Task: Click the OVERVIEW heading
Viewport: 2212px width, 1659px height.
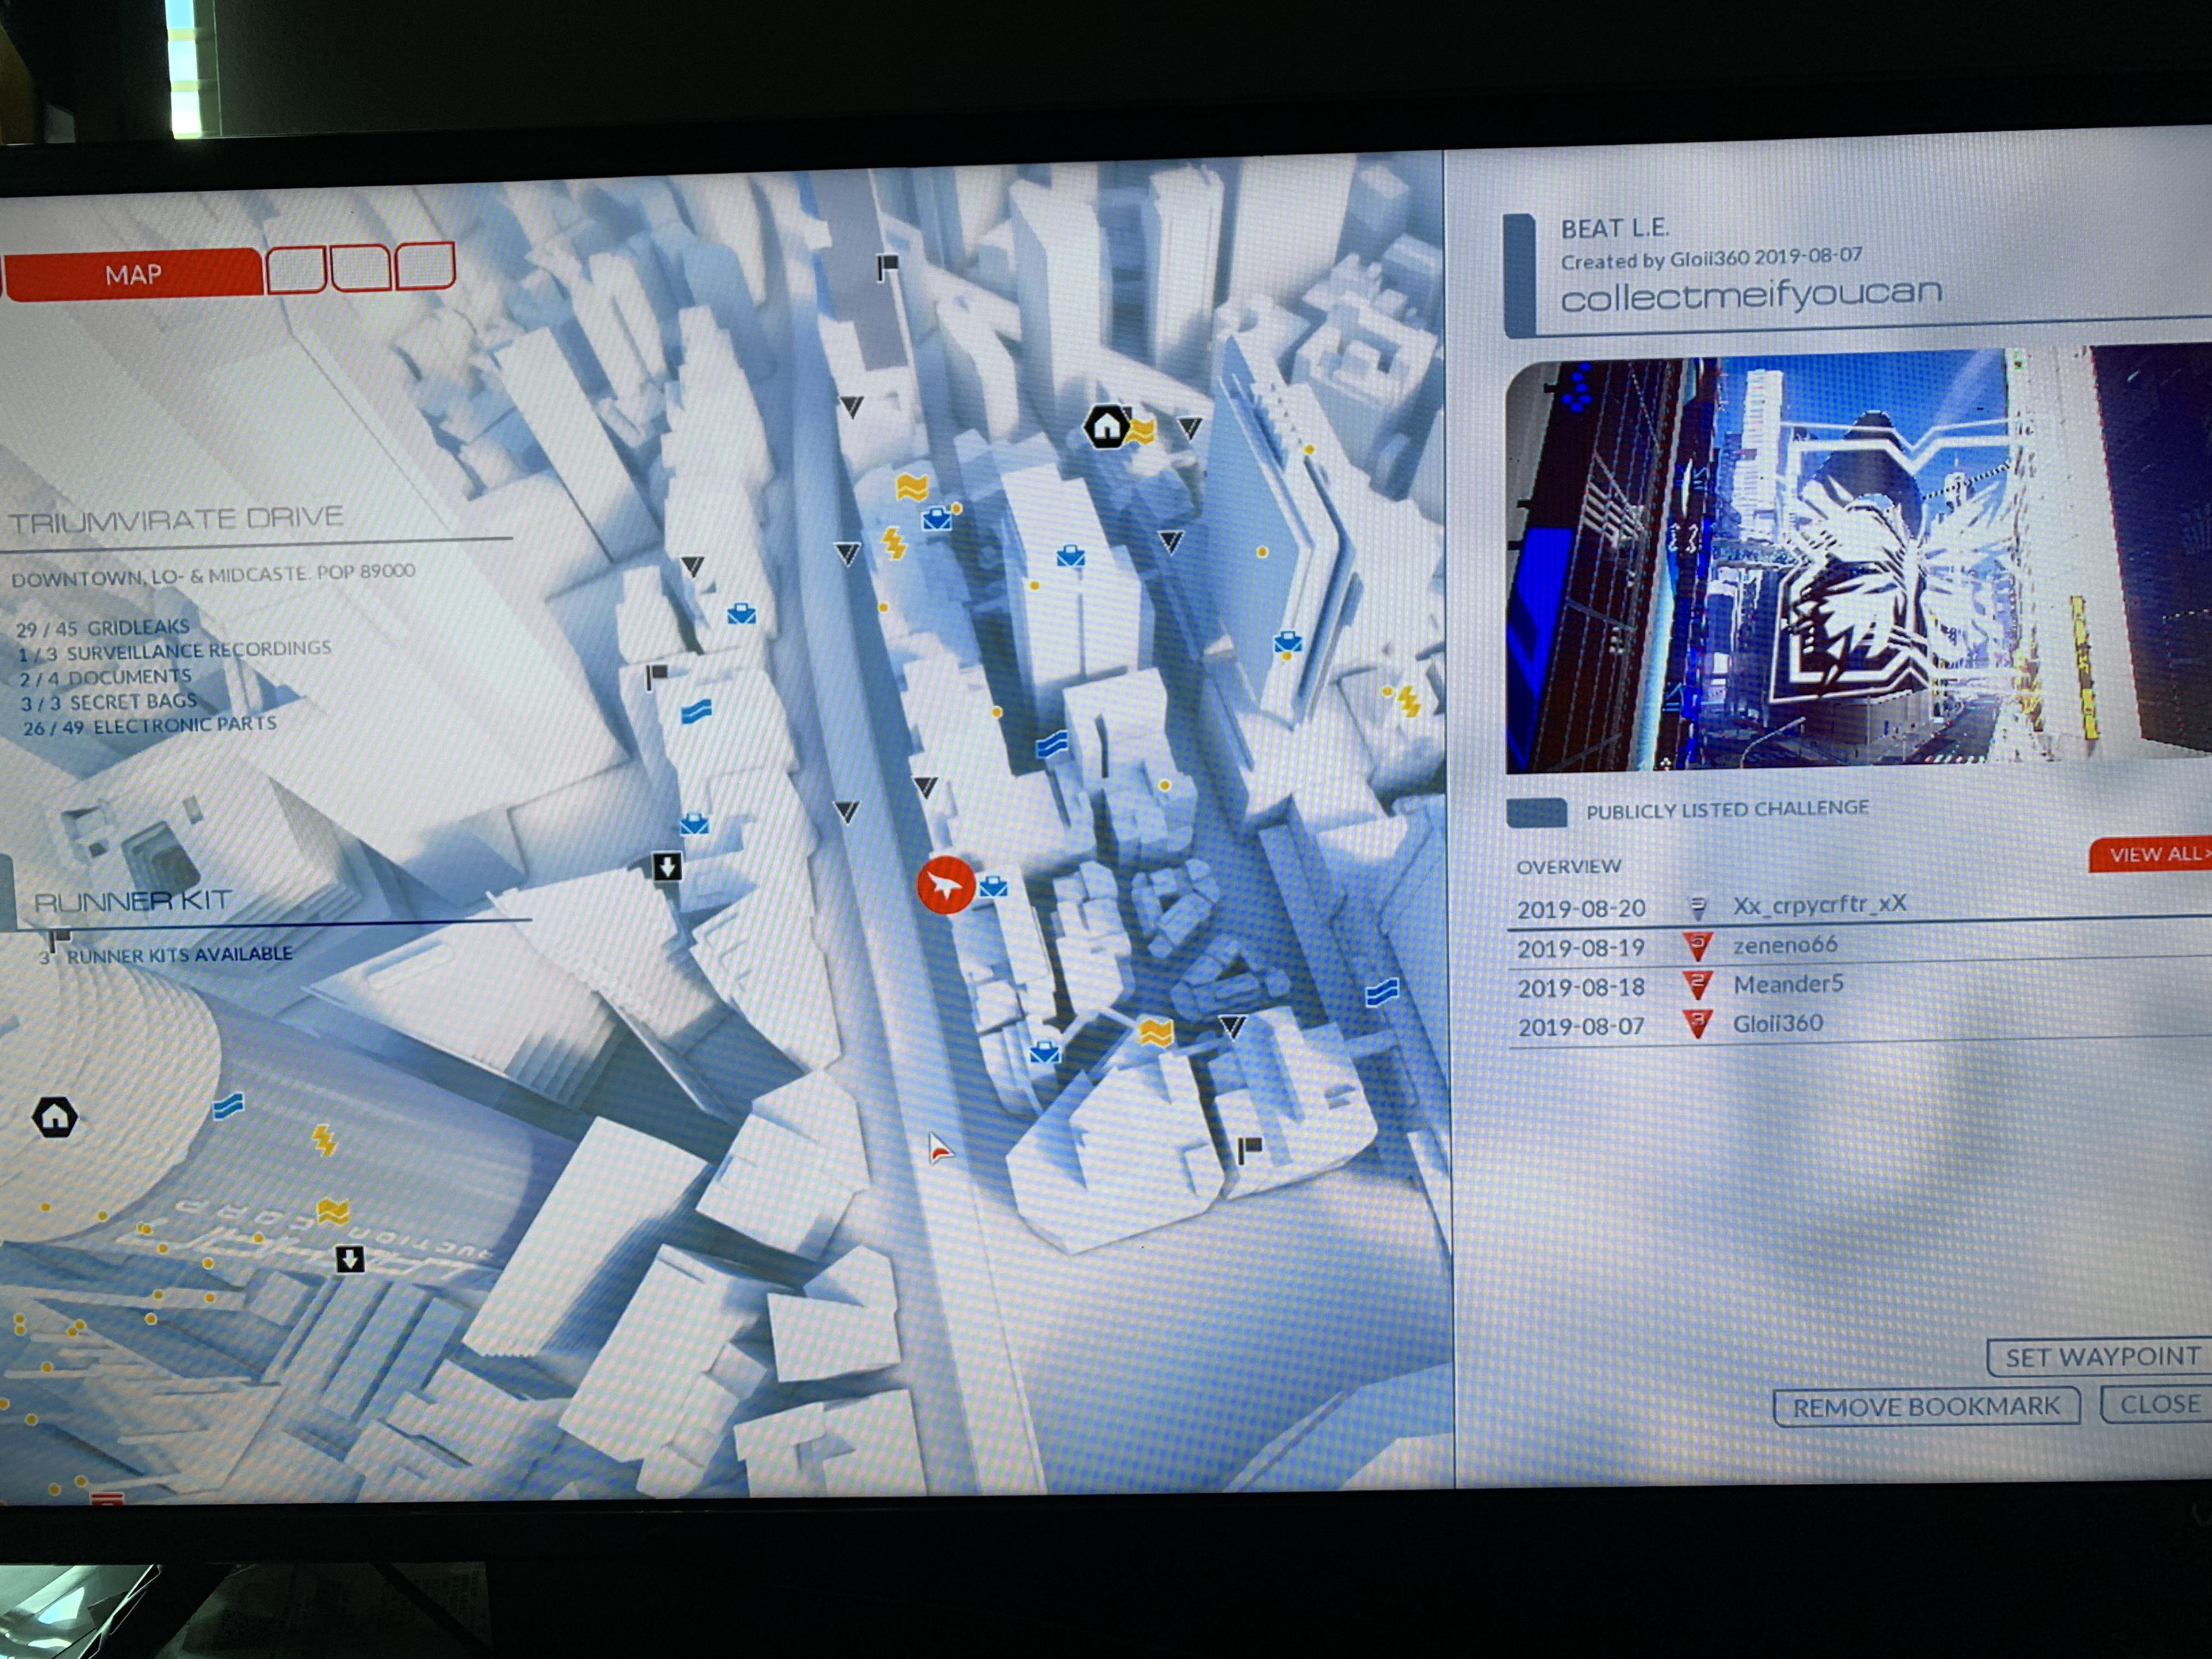Action: 1568,866
